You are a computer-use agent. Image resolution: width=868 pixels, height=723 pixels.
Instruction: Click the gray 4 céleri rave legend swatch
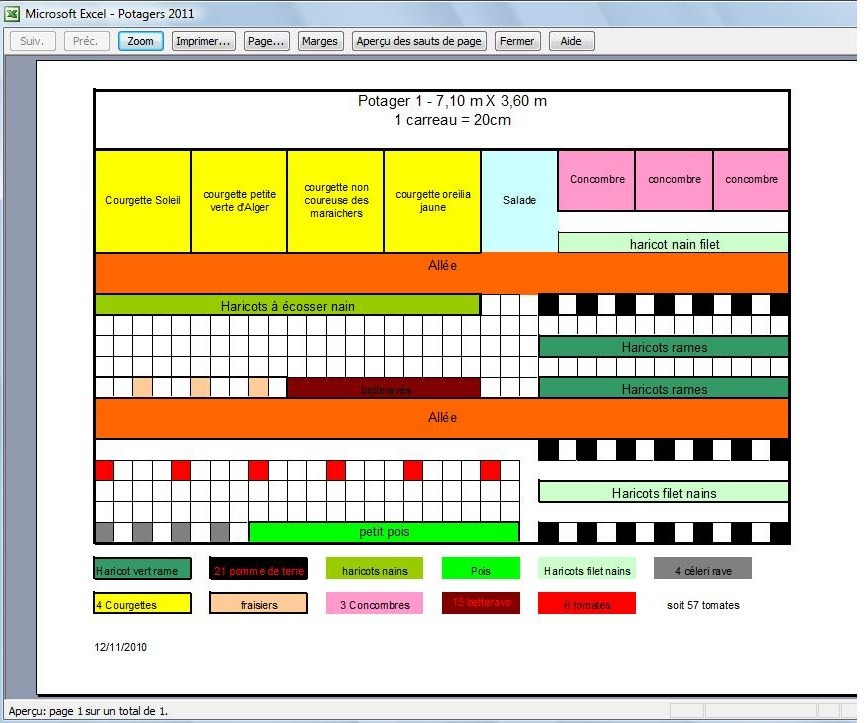[x=703, y=570]
